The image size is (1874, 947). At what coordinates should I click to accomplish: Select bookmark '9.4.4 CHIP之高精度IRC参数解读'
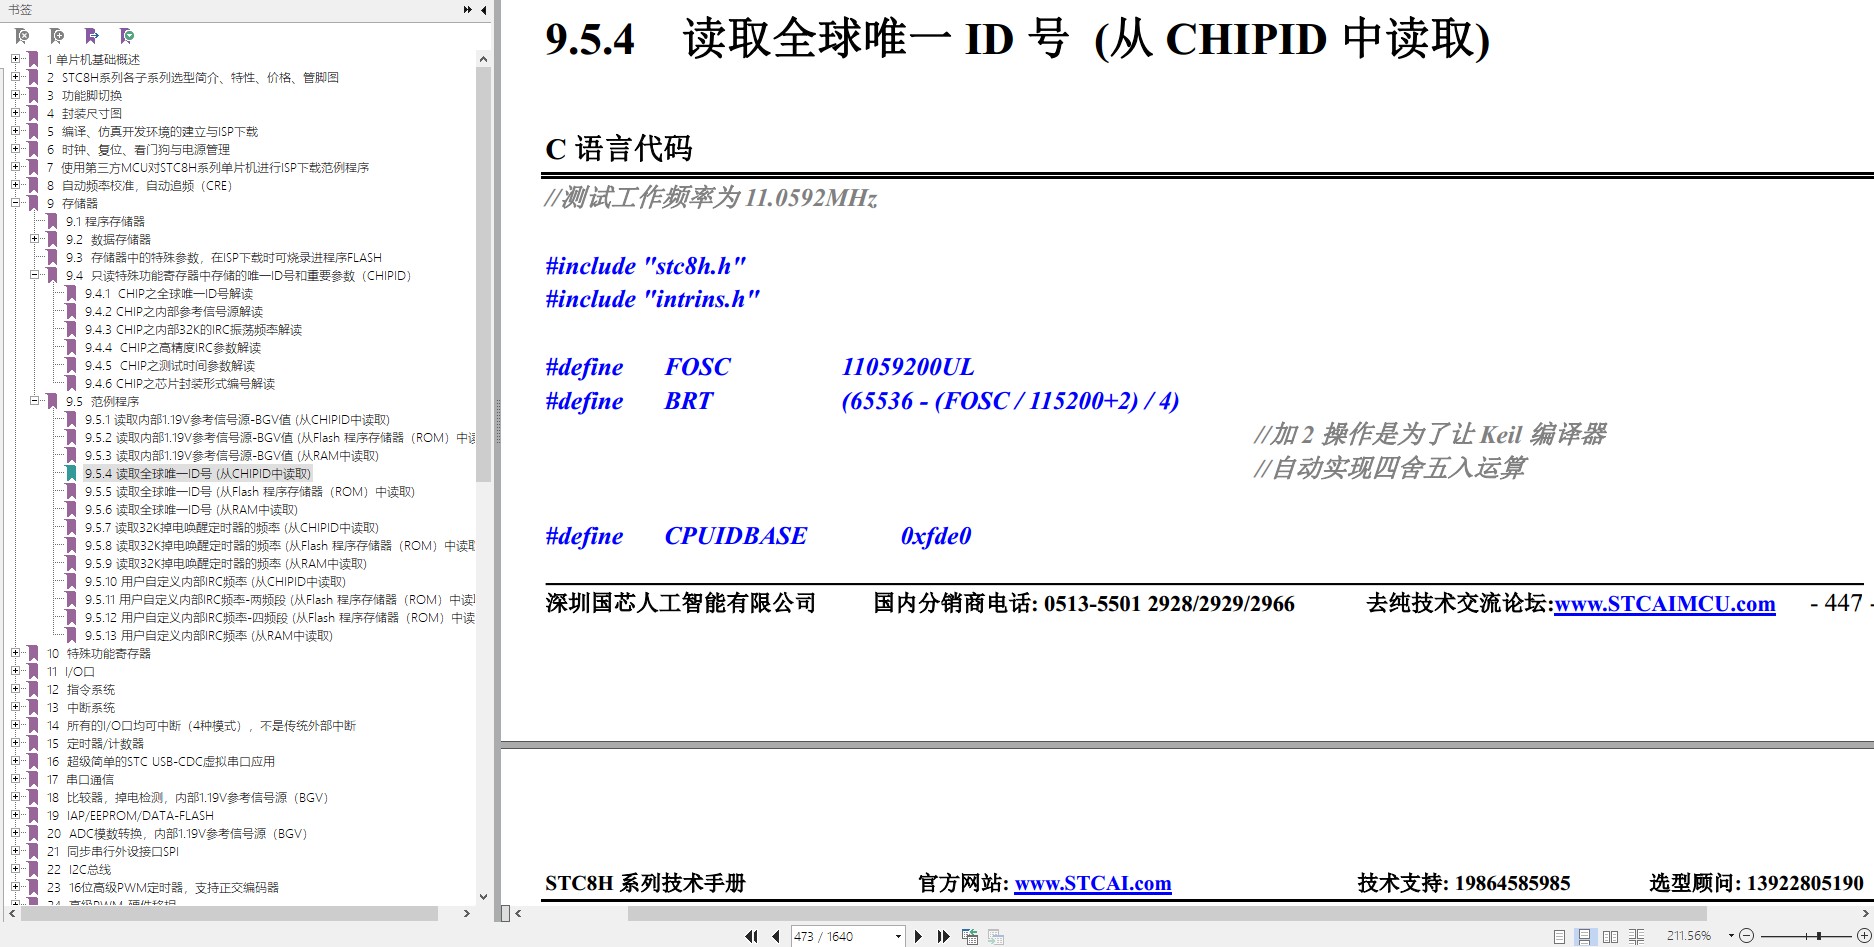coord(172,347)
